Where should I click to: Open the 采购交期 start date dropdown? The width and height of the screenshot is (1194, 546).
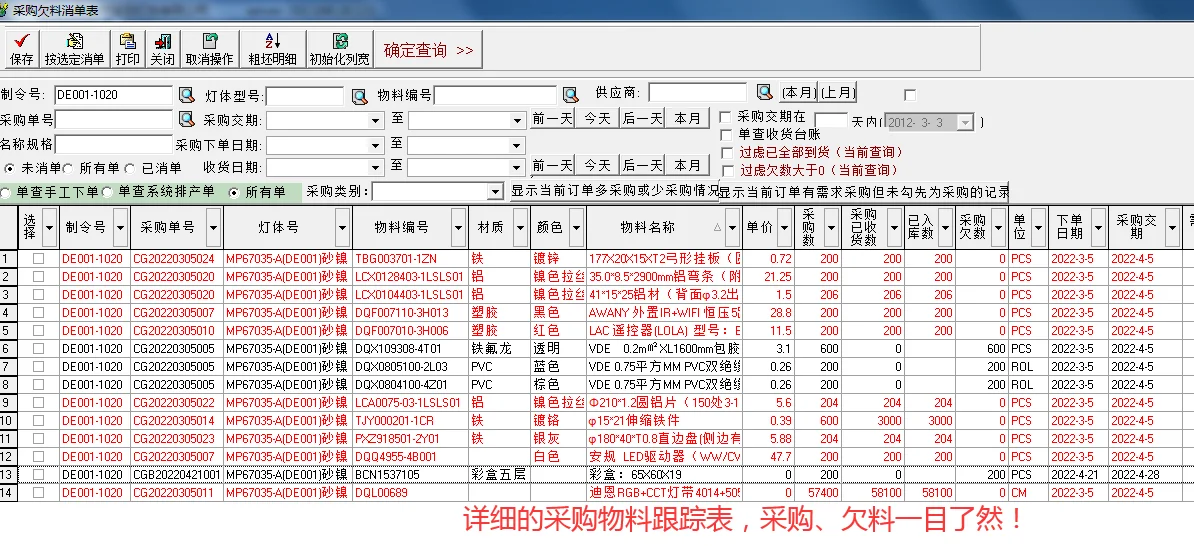click(x=375, y=121)
